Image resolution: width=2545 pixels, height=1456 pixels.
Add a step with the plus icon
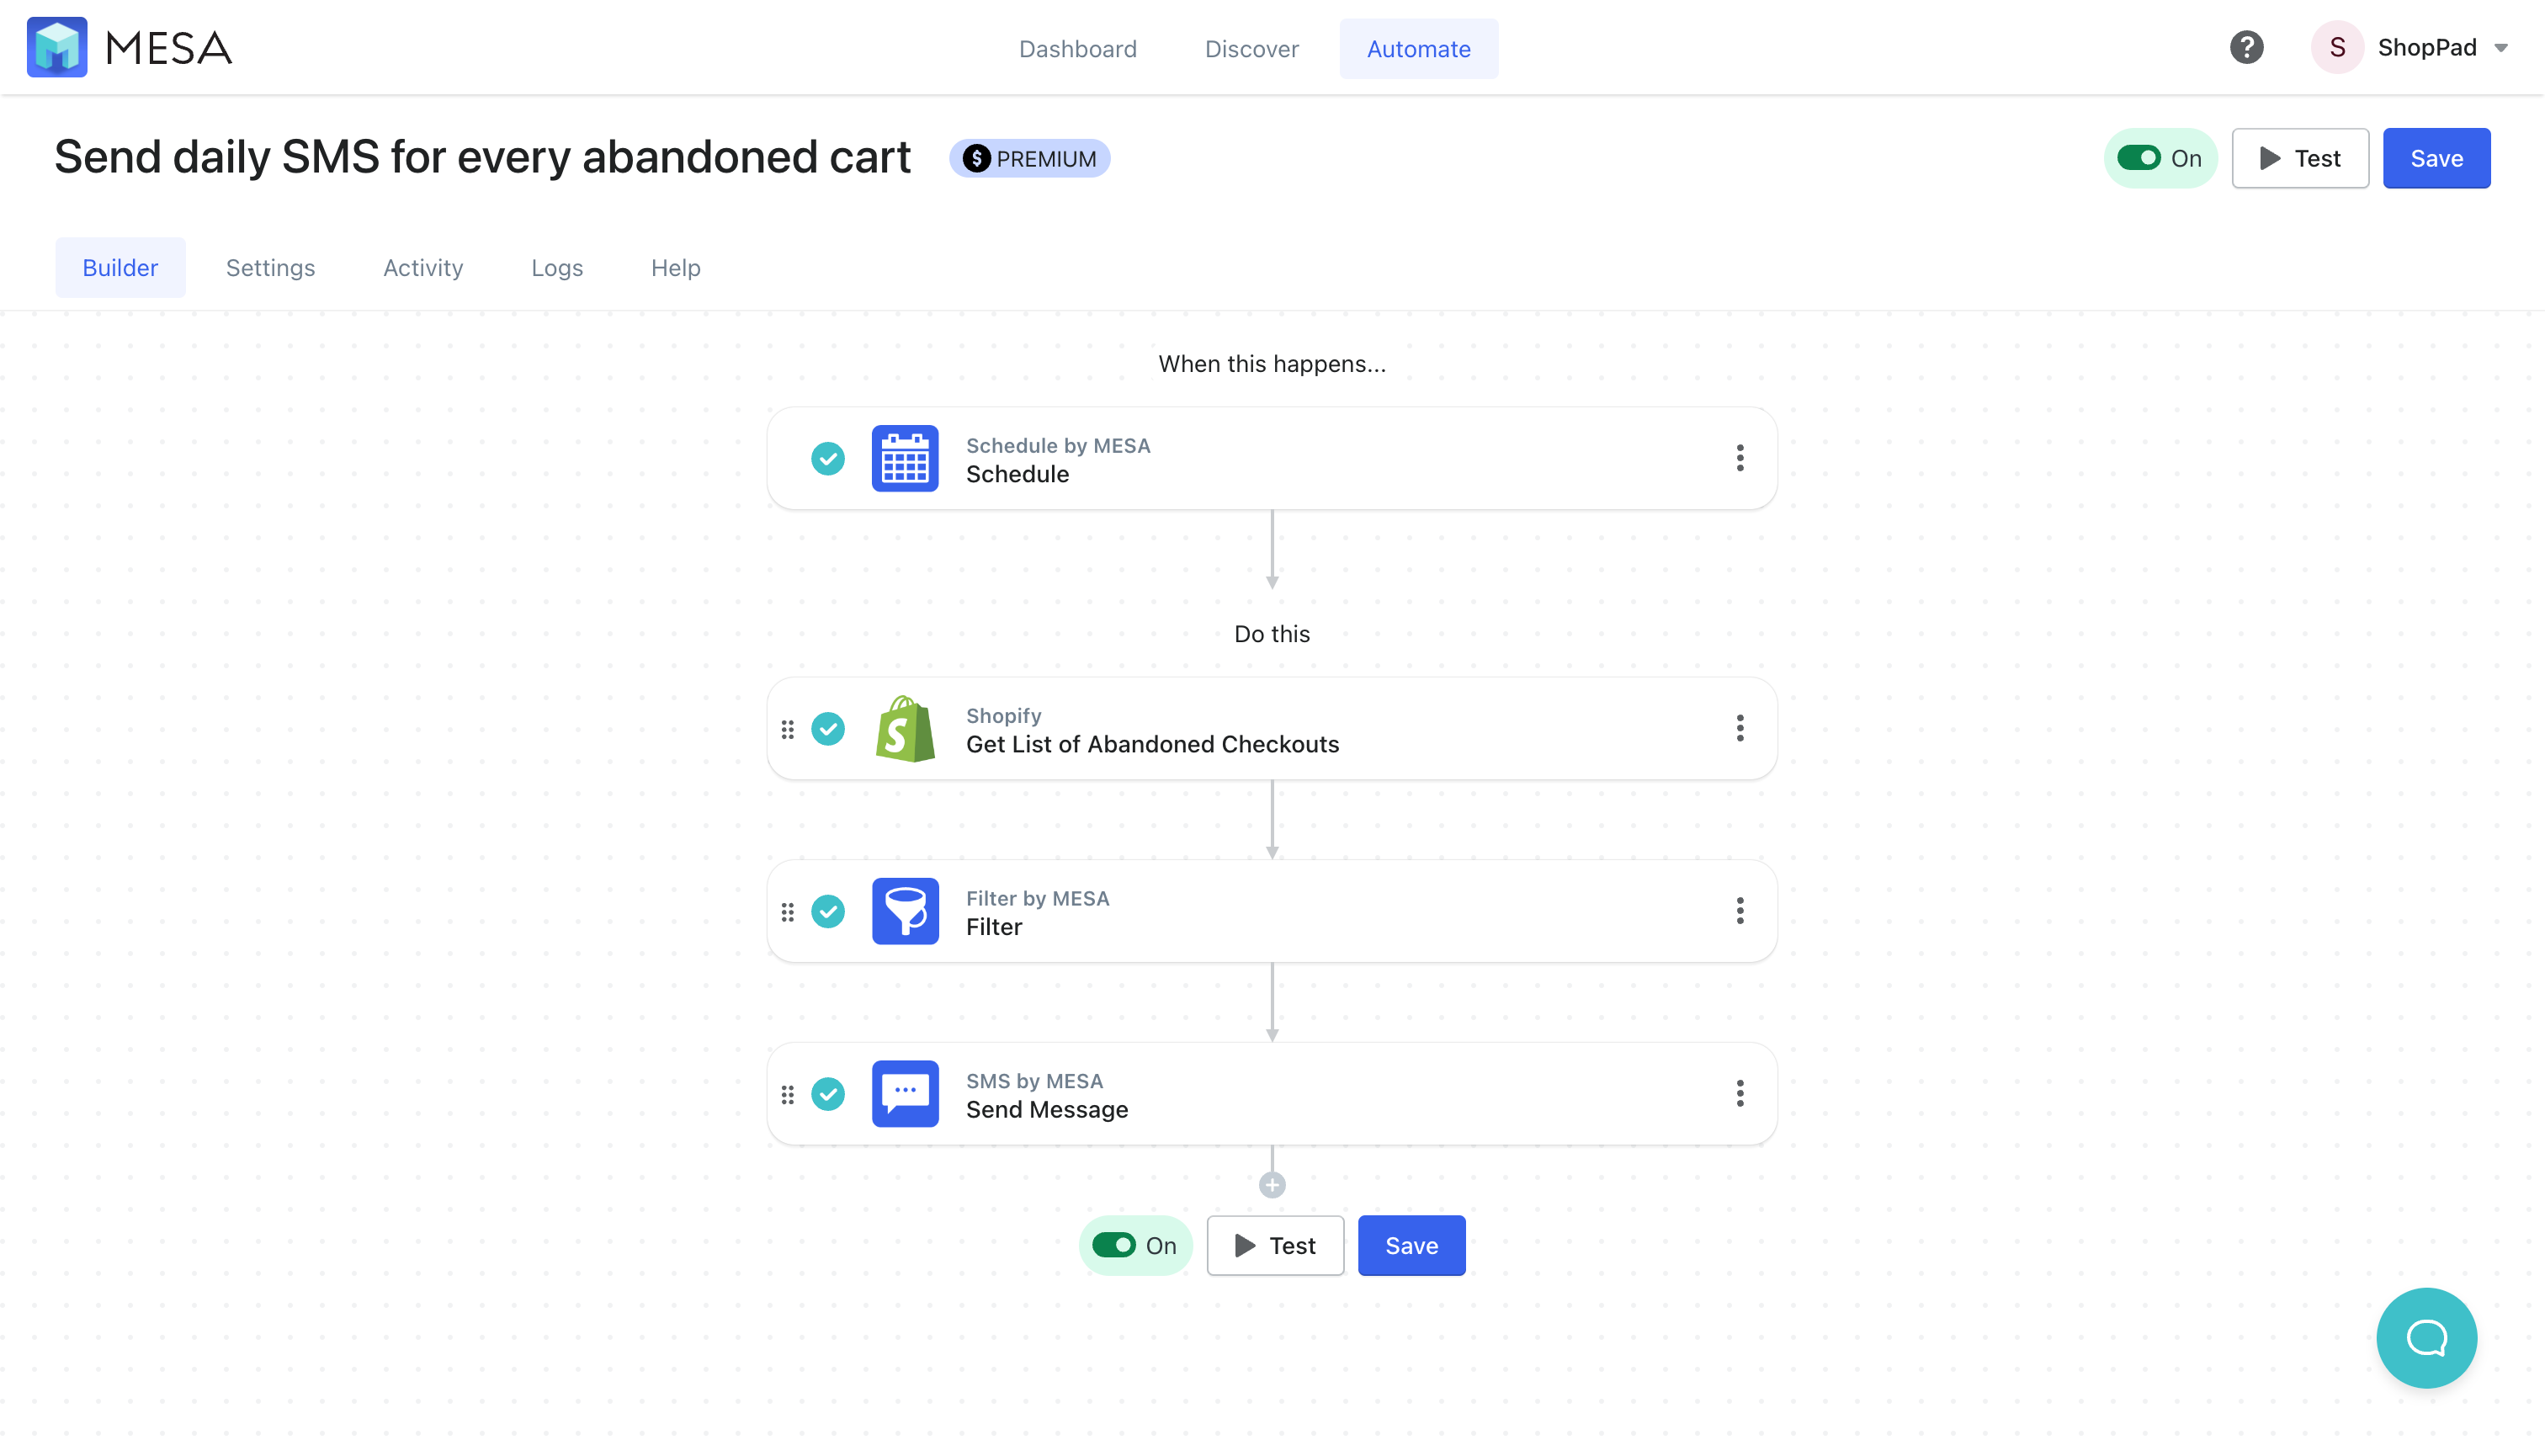click(x=1272, y=1185)
